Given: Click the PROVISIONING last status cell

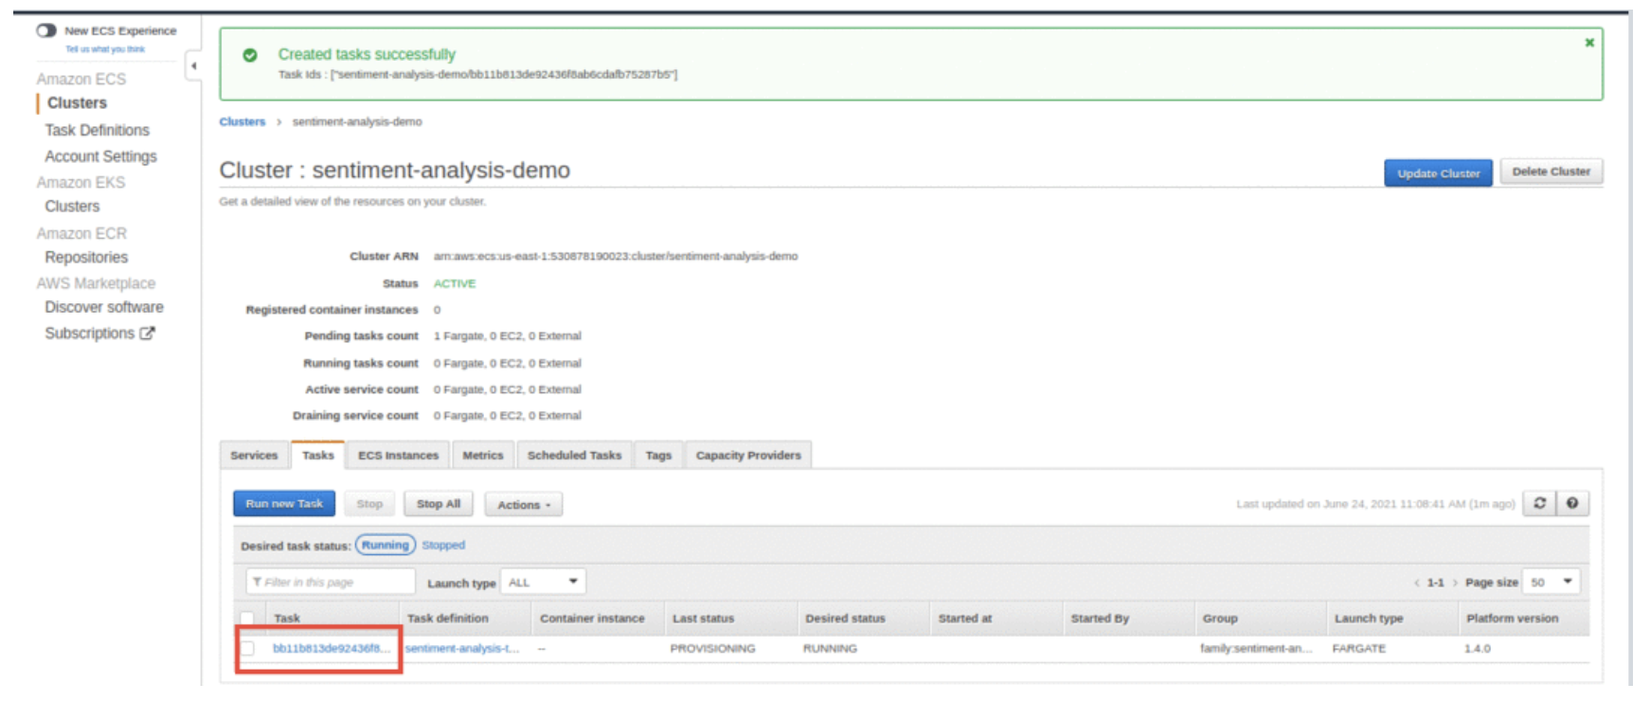Looking at the screenshot, I should click(x=713, y=649).
